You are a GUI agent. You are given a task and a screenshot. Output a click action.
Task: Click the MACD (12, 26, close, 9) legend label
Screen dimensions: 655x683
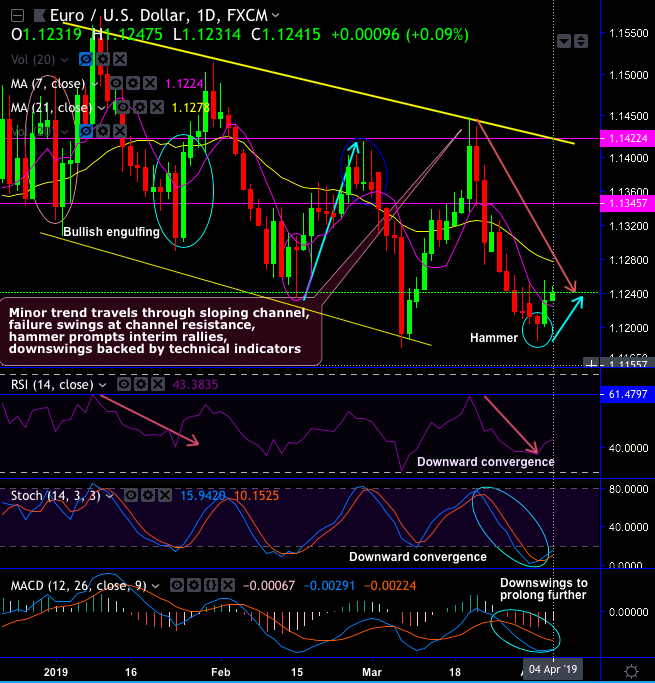(x=79, y=585)
